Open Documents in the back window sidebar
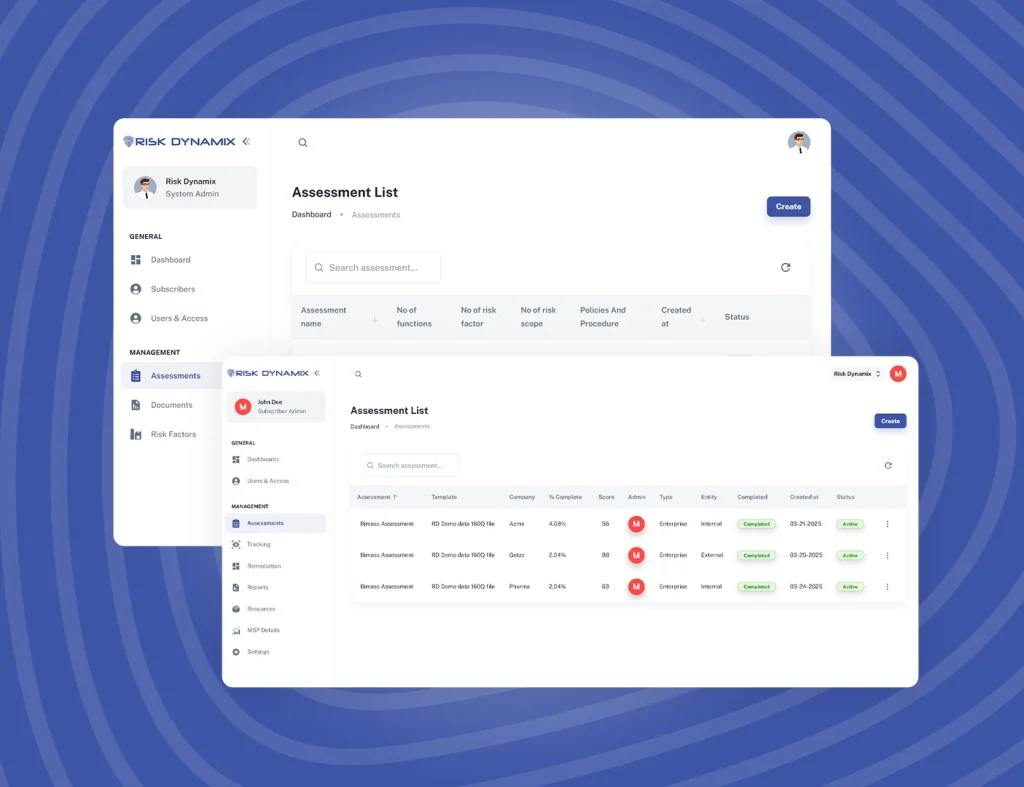Image resolution: width=1024 pixels, height=787 pixels. (171, 405)
